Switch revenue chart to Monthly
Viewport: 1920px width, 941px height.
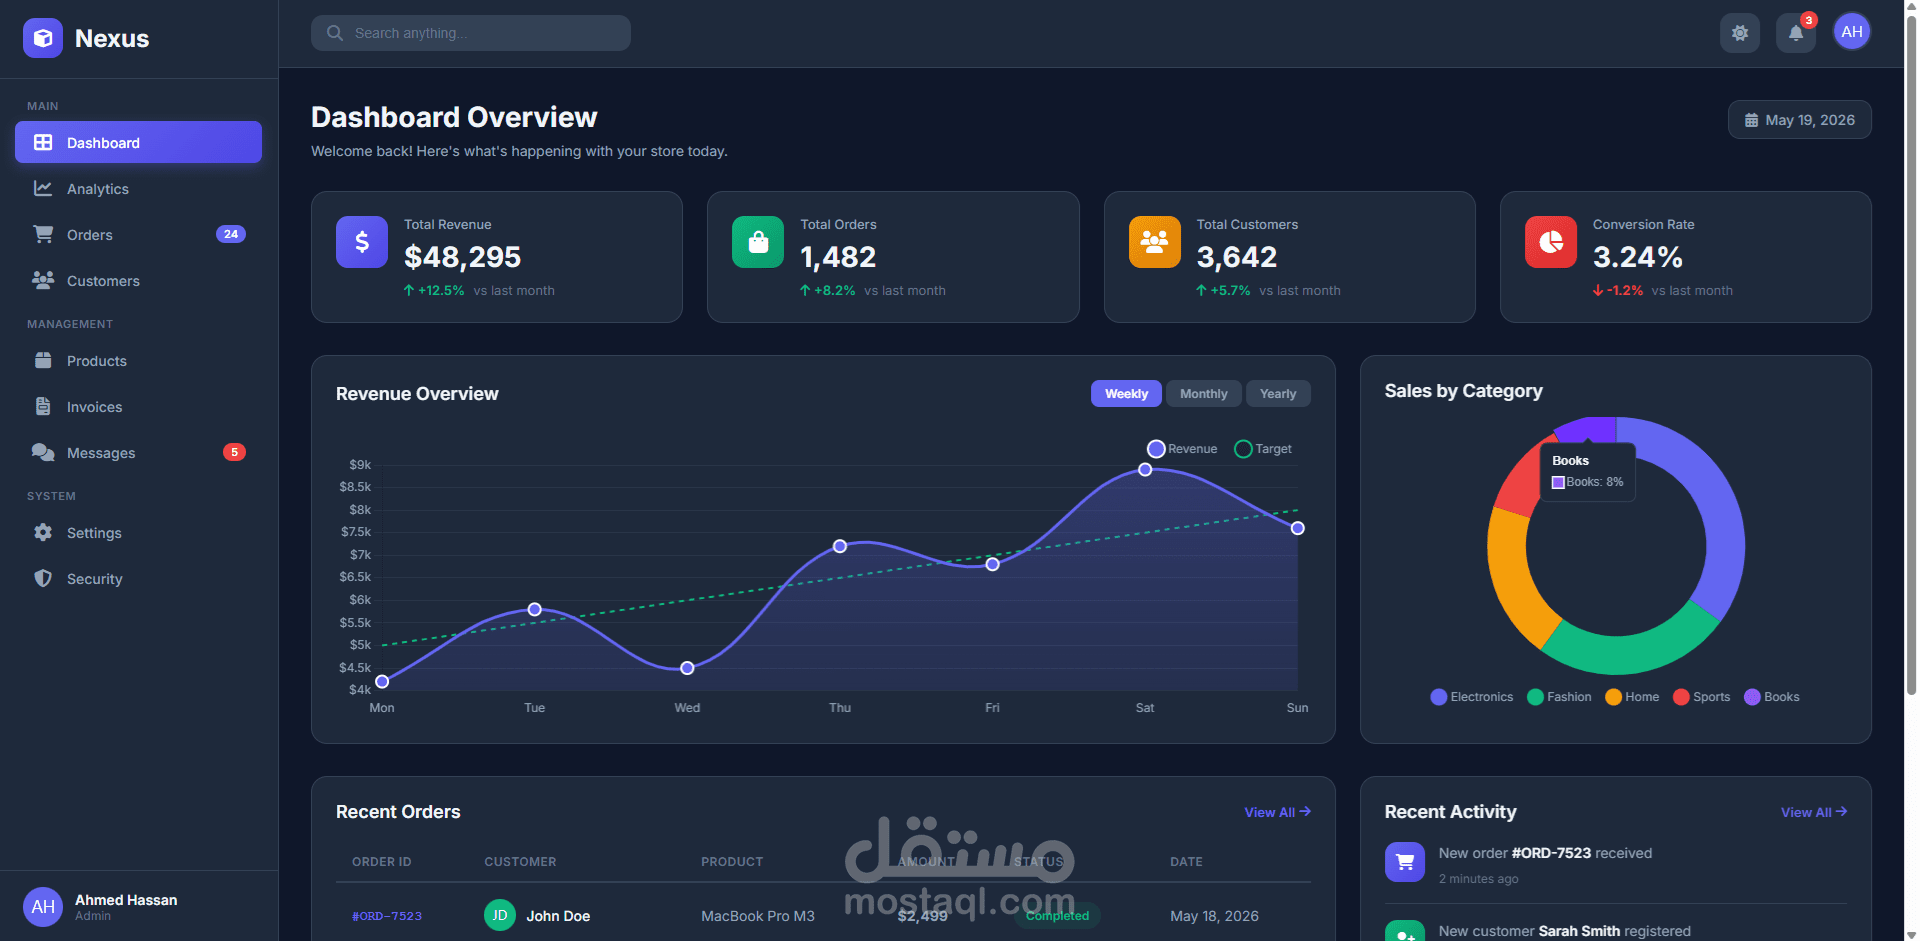(x=1204, y=394)
